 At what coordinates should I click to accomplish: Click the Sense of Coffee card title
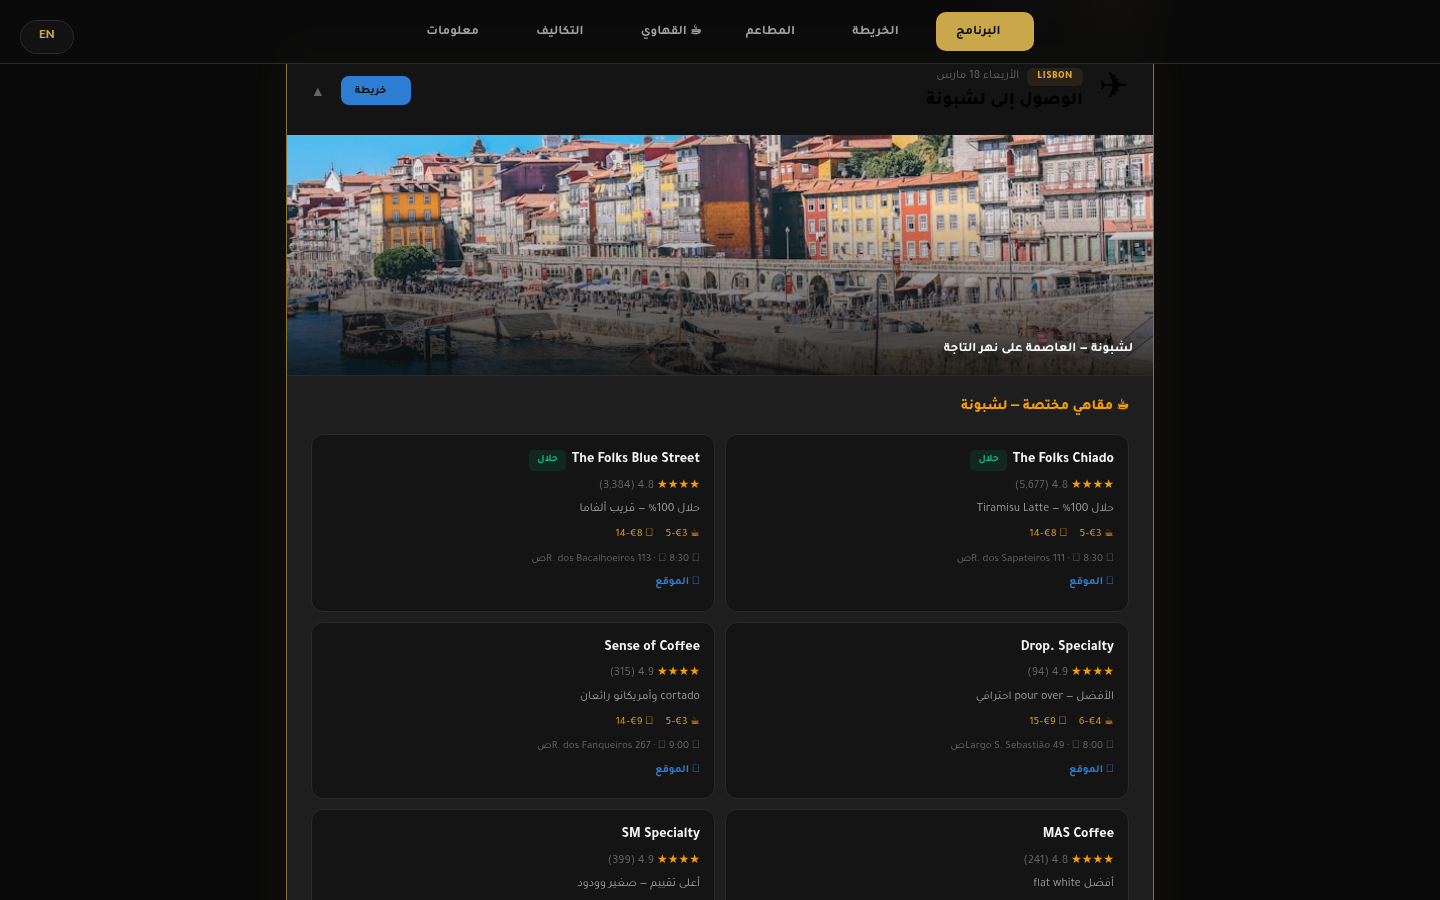pos(652,646)
